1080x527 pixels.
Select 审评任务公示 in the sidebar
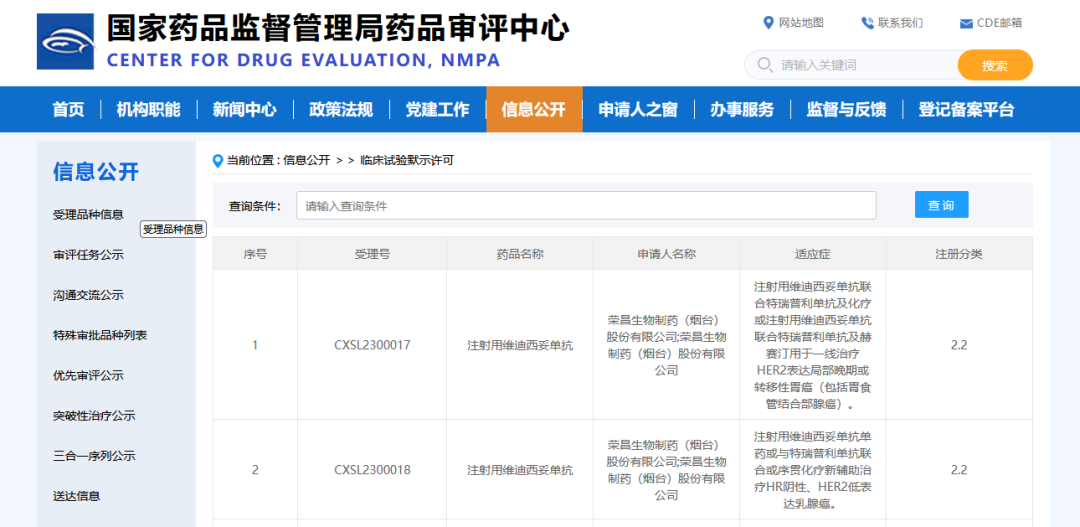click(88, 255)
